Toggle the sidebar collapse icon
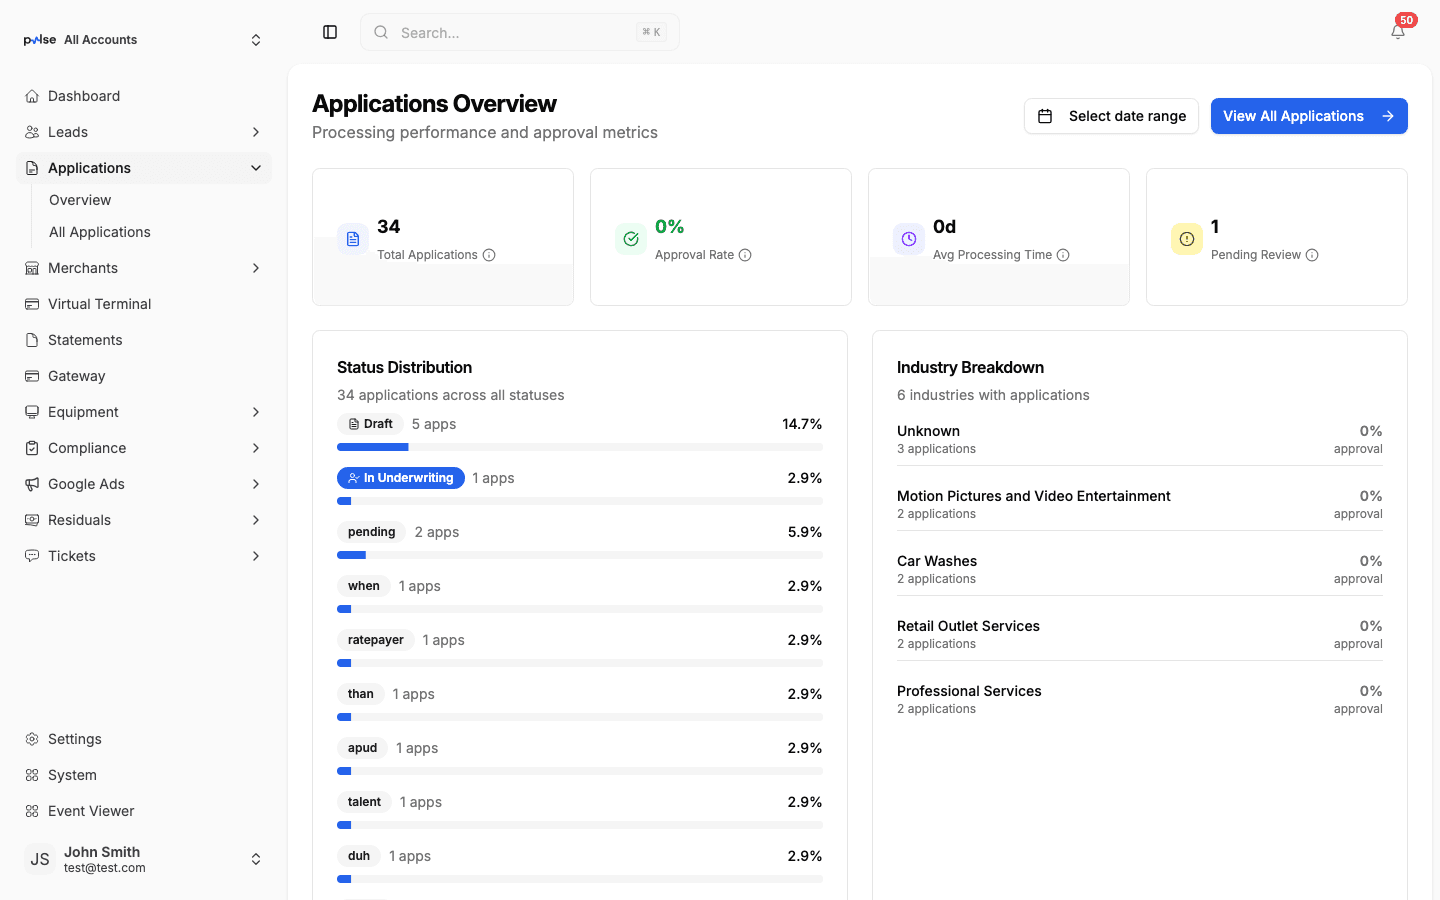Viewport: 1440px width, 900px height. [x=330, y=31]
